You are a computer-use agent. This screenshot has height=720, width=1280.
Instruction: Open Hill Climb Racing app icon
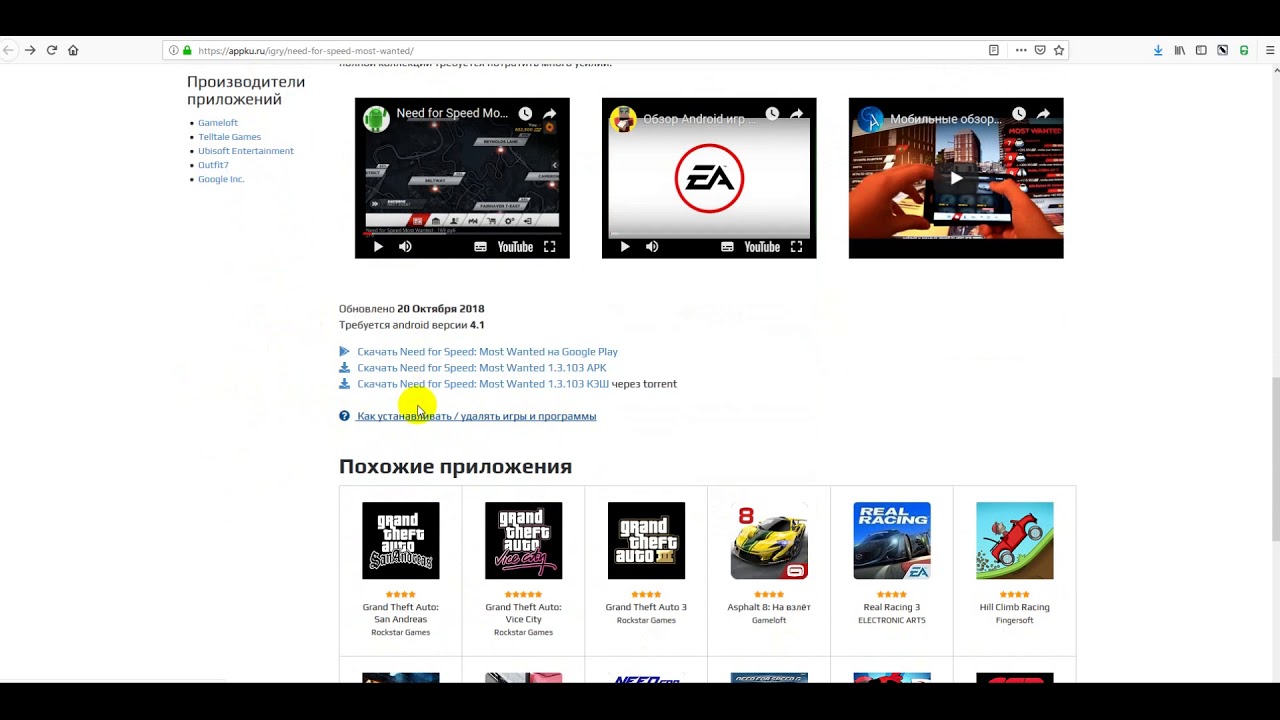[1015, 540]
